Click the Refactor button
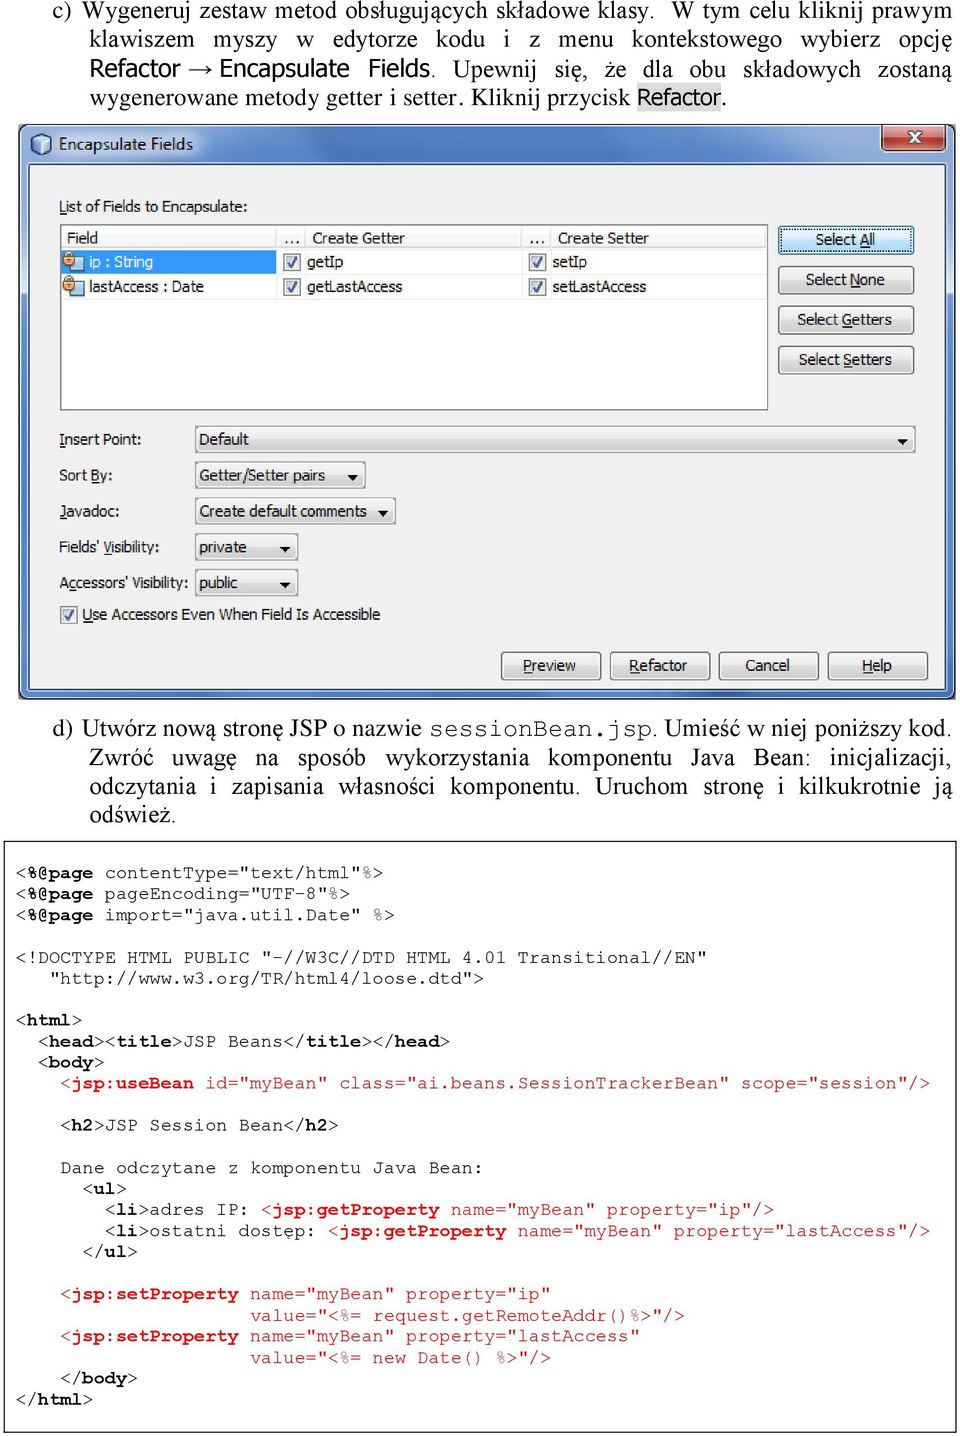The image size is (960, 1436). (659, 666)
